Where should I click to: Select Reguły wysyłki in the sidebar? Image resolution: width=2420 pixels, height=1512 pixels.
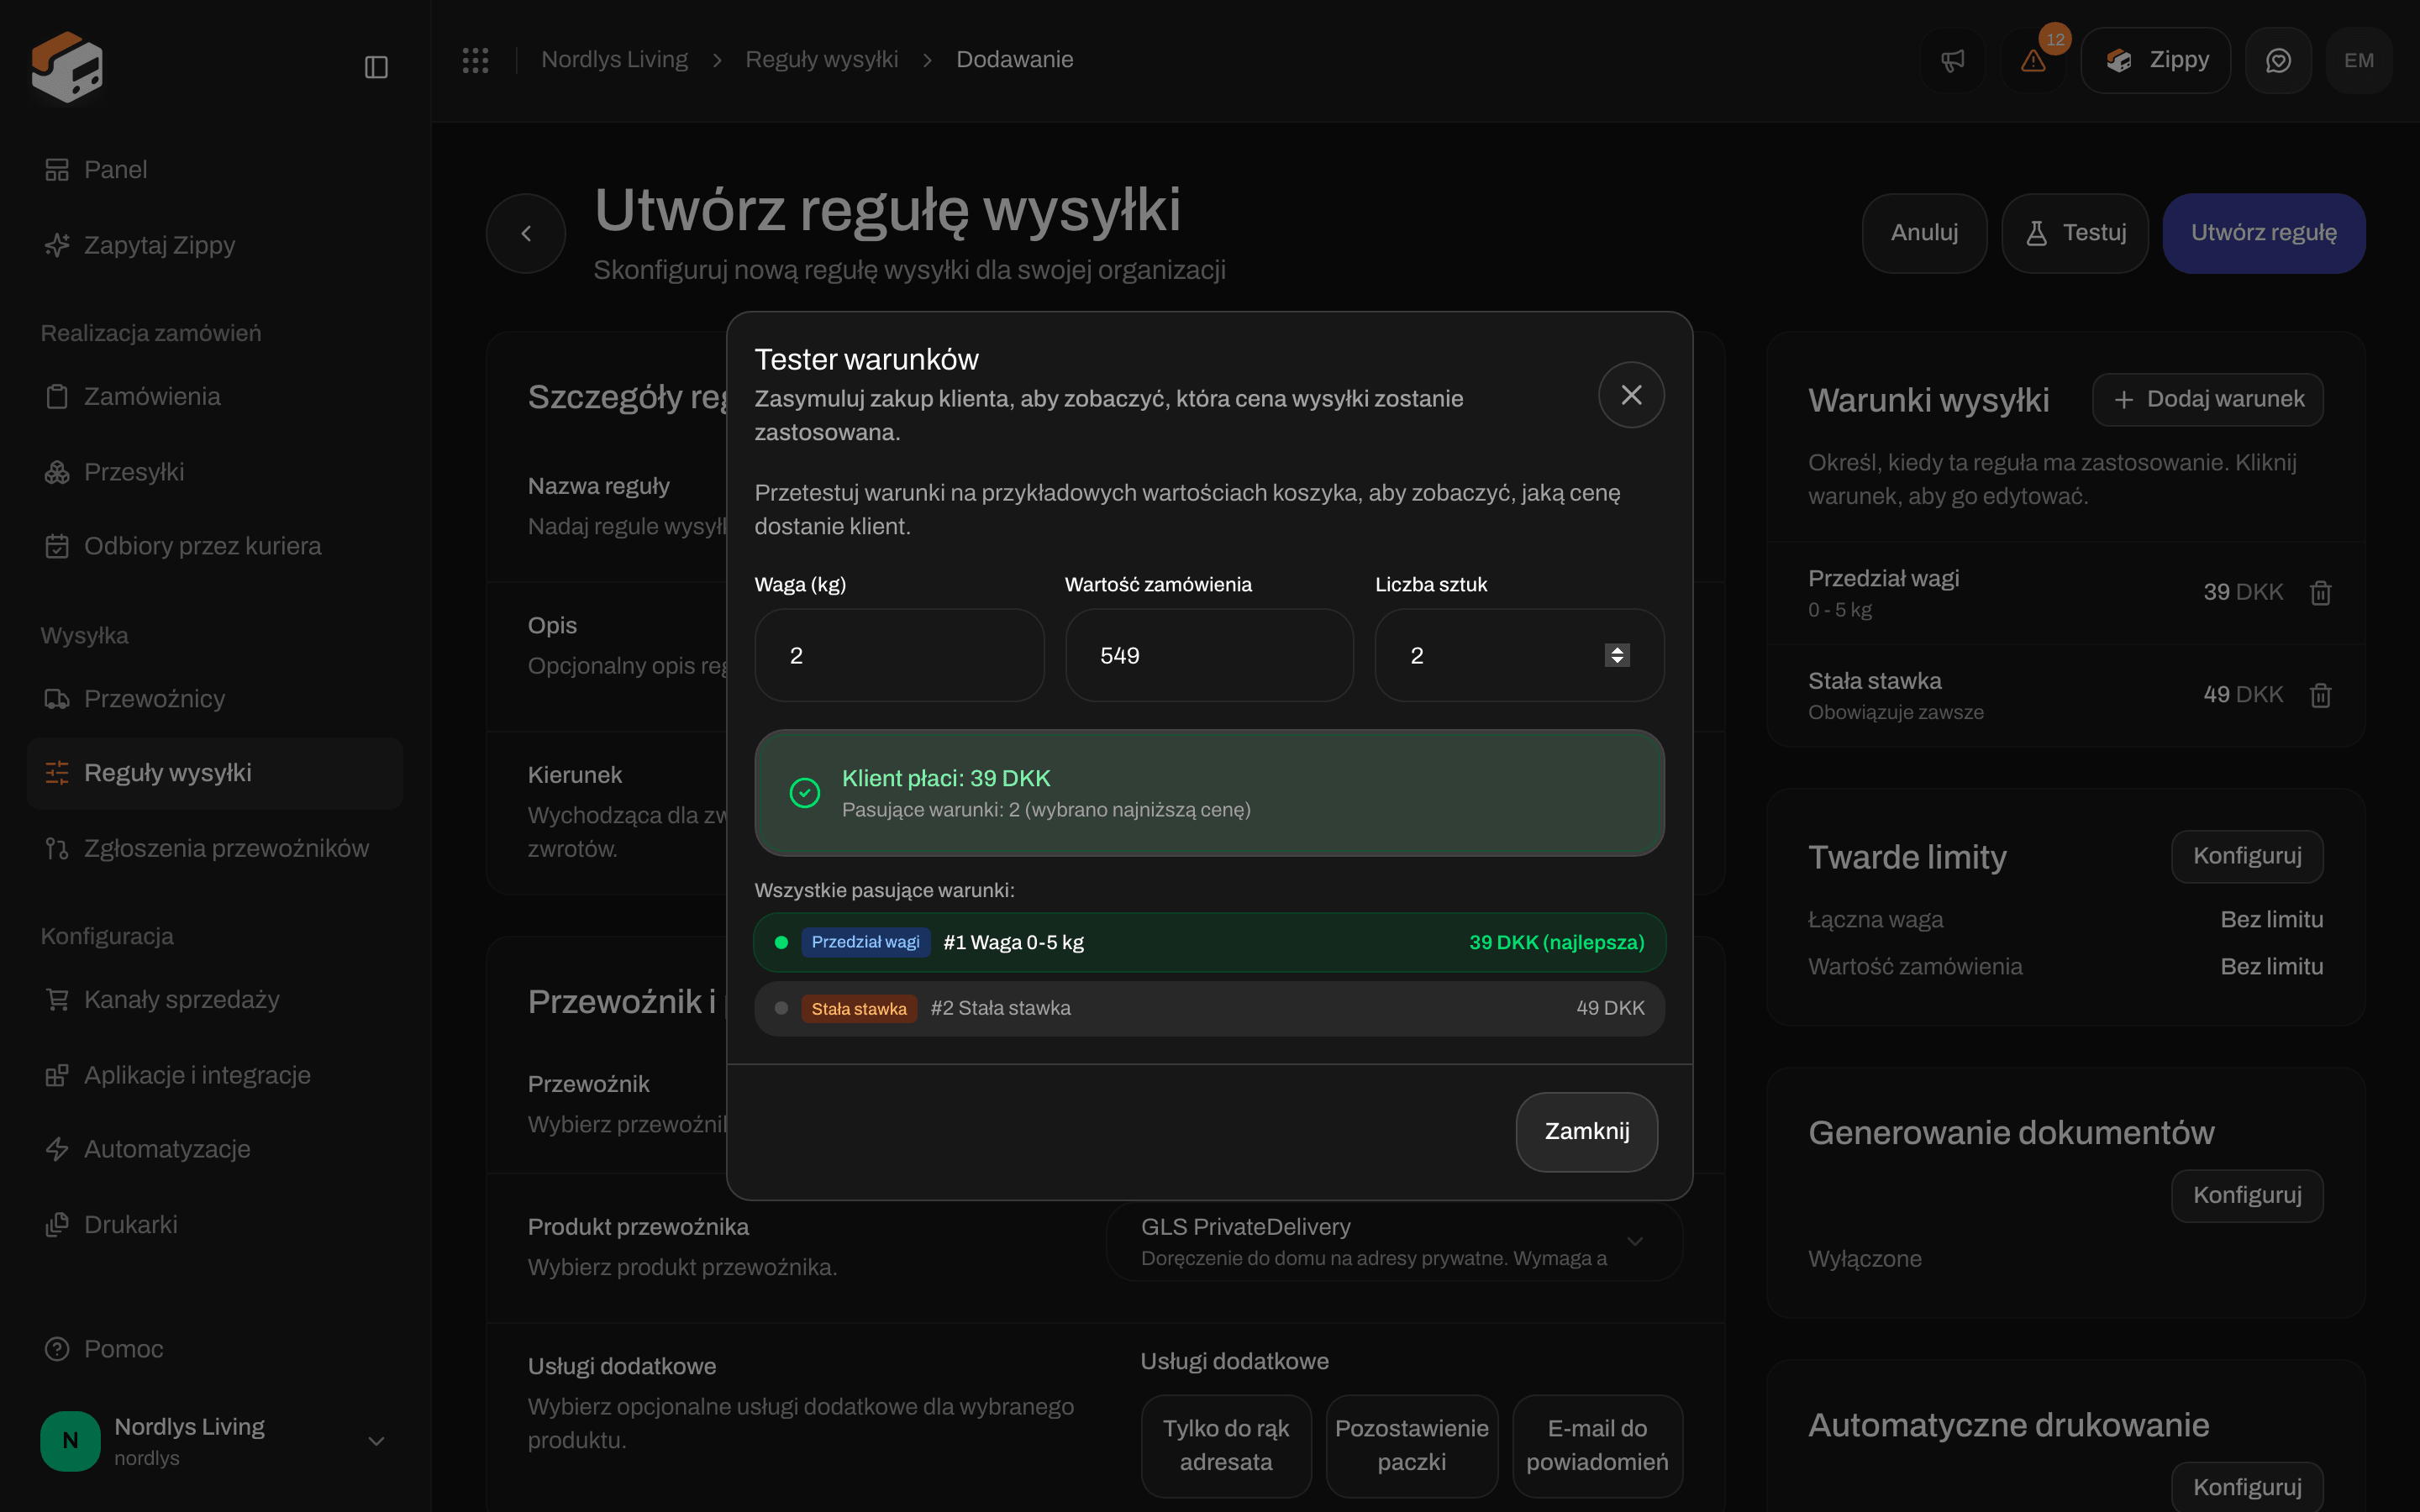pyautogui.click(x=215, y=773)
